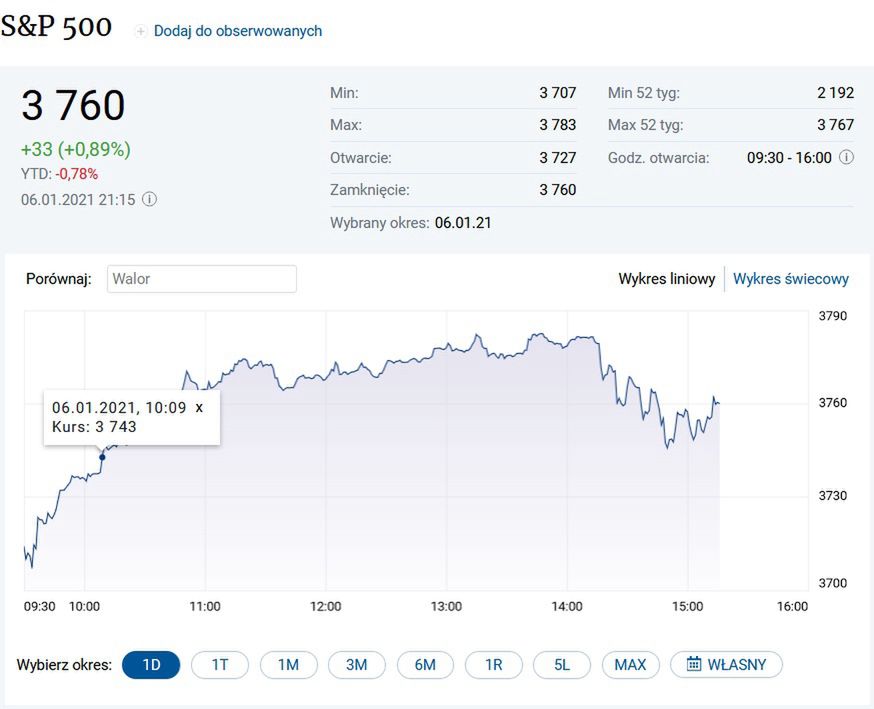This screenshot has width=874, height=709.
Task: Click the highlighted data point on chart
Action: pyautogui.click(x=102, y=457)
